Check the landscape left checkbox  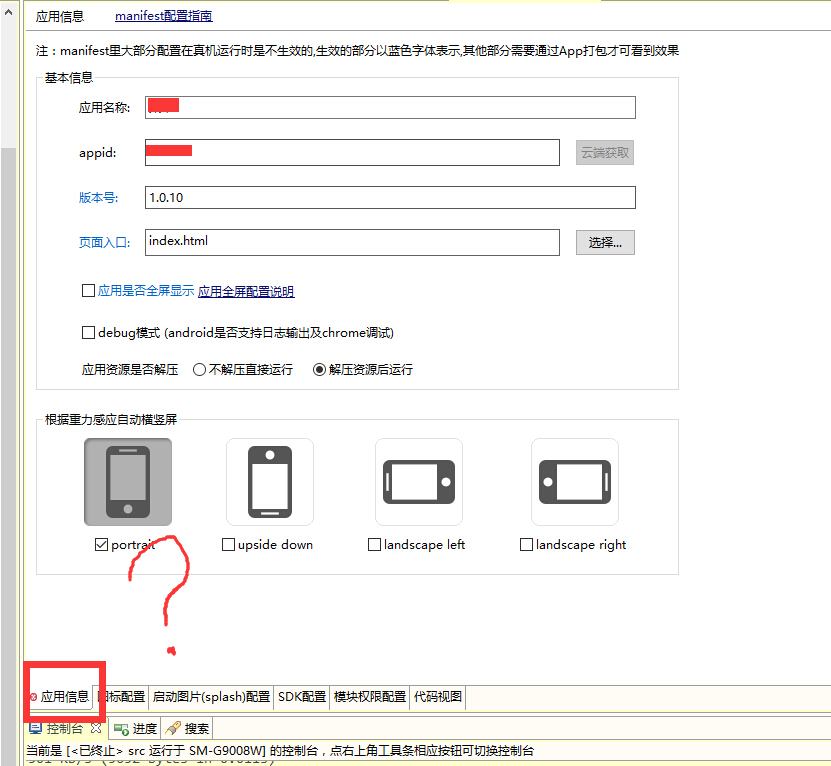pyautogui.click(x=374, y=544)
